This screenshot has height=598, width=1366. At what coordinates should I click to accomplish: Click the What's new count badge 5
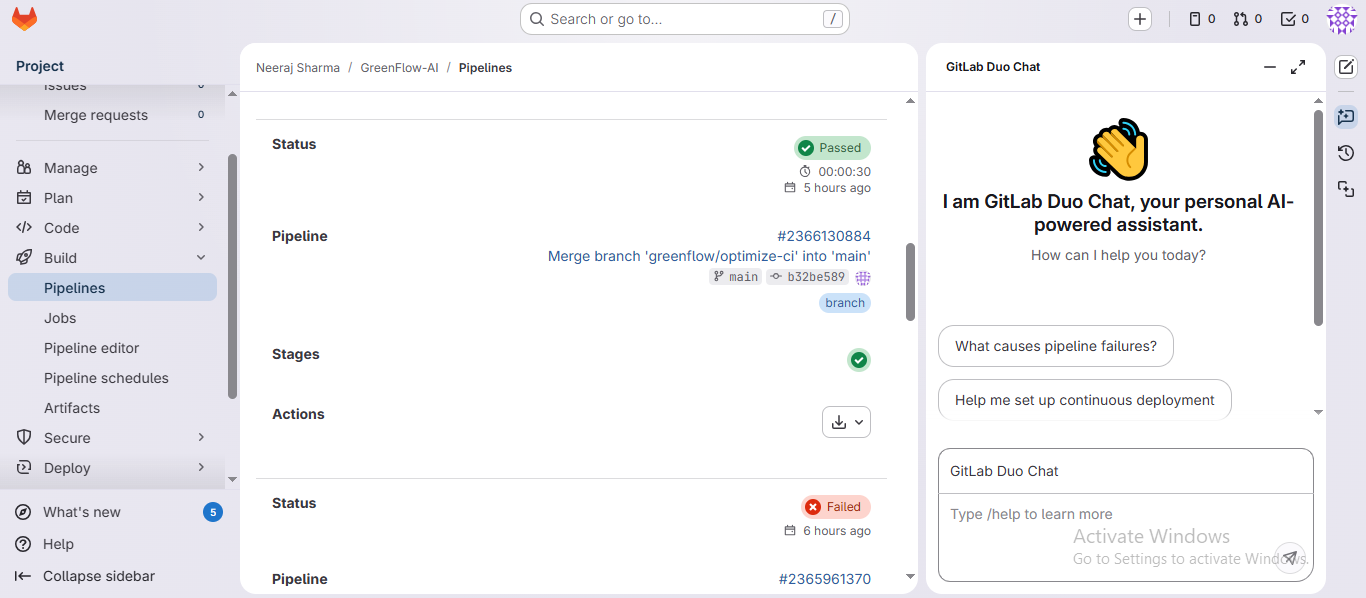[212, 512]
